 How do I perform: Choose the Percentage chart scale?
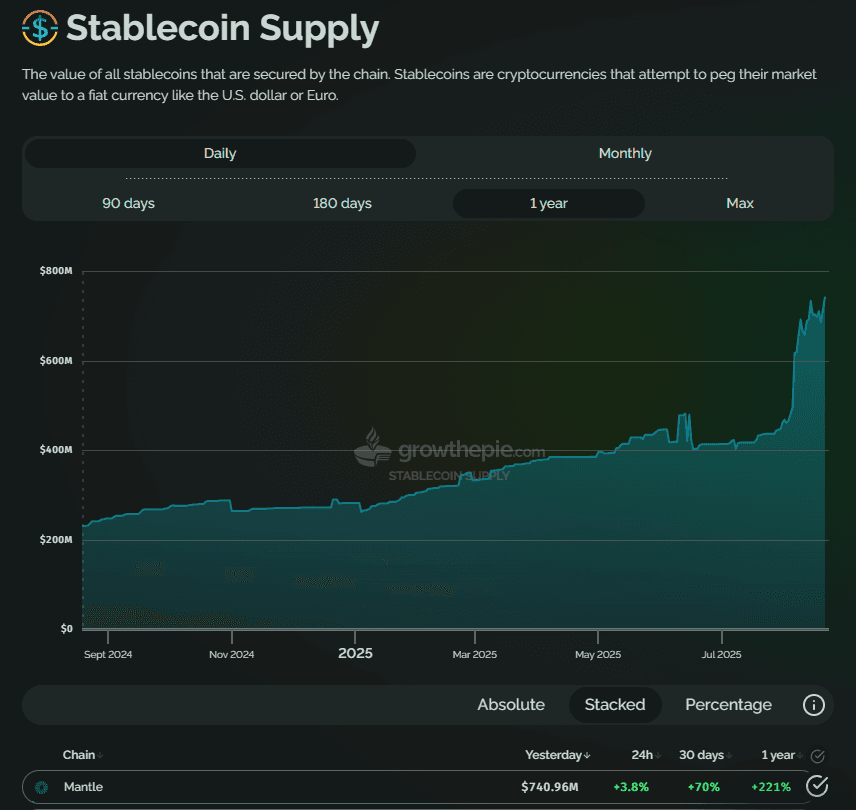coord(728,705)
